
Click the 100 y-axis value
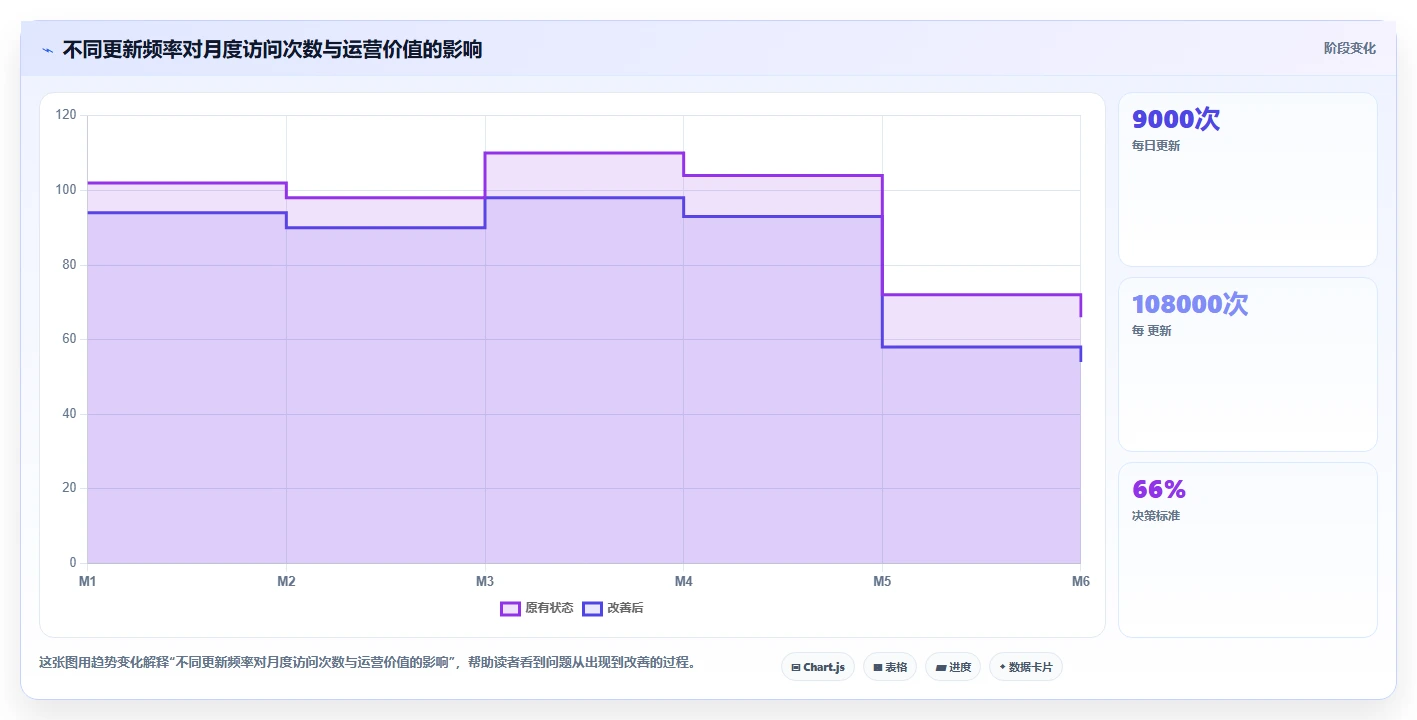pyautogui.click(x=66, y=190)
